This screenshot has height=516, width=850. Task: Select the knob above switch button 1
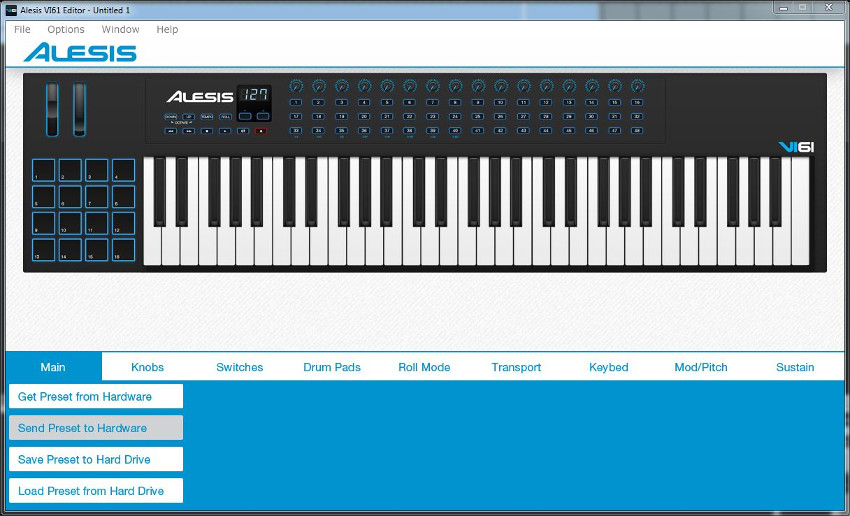(296, 86)
